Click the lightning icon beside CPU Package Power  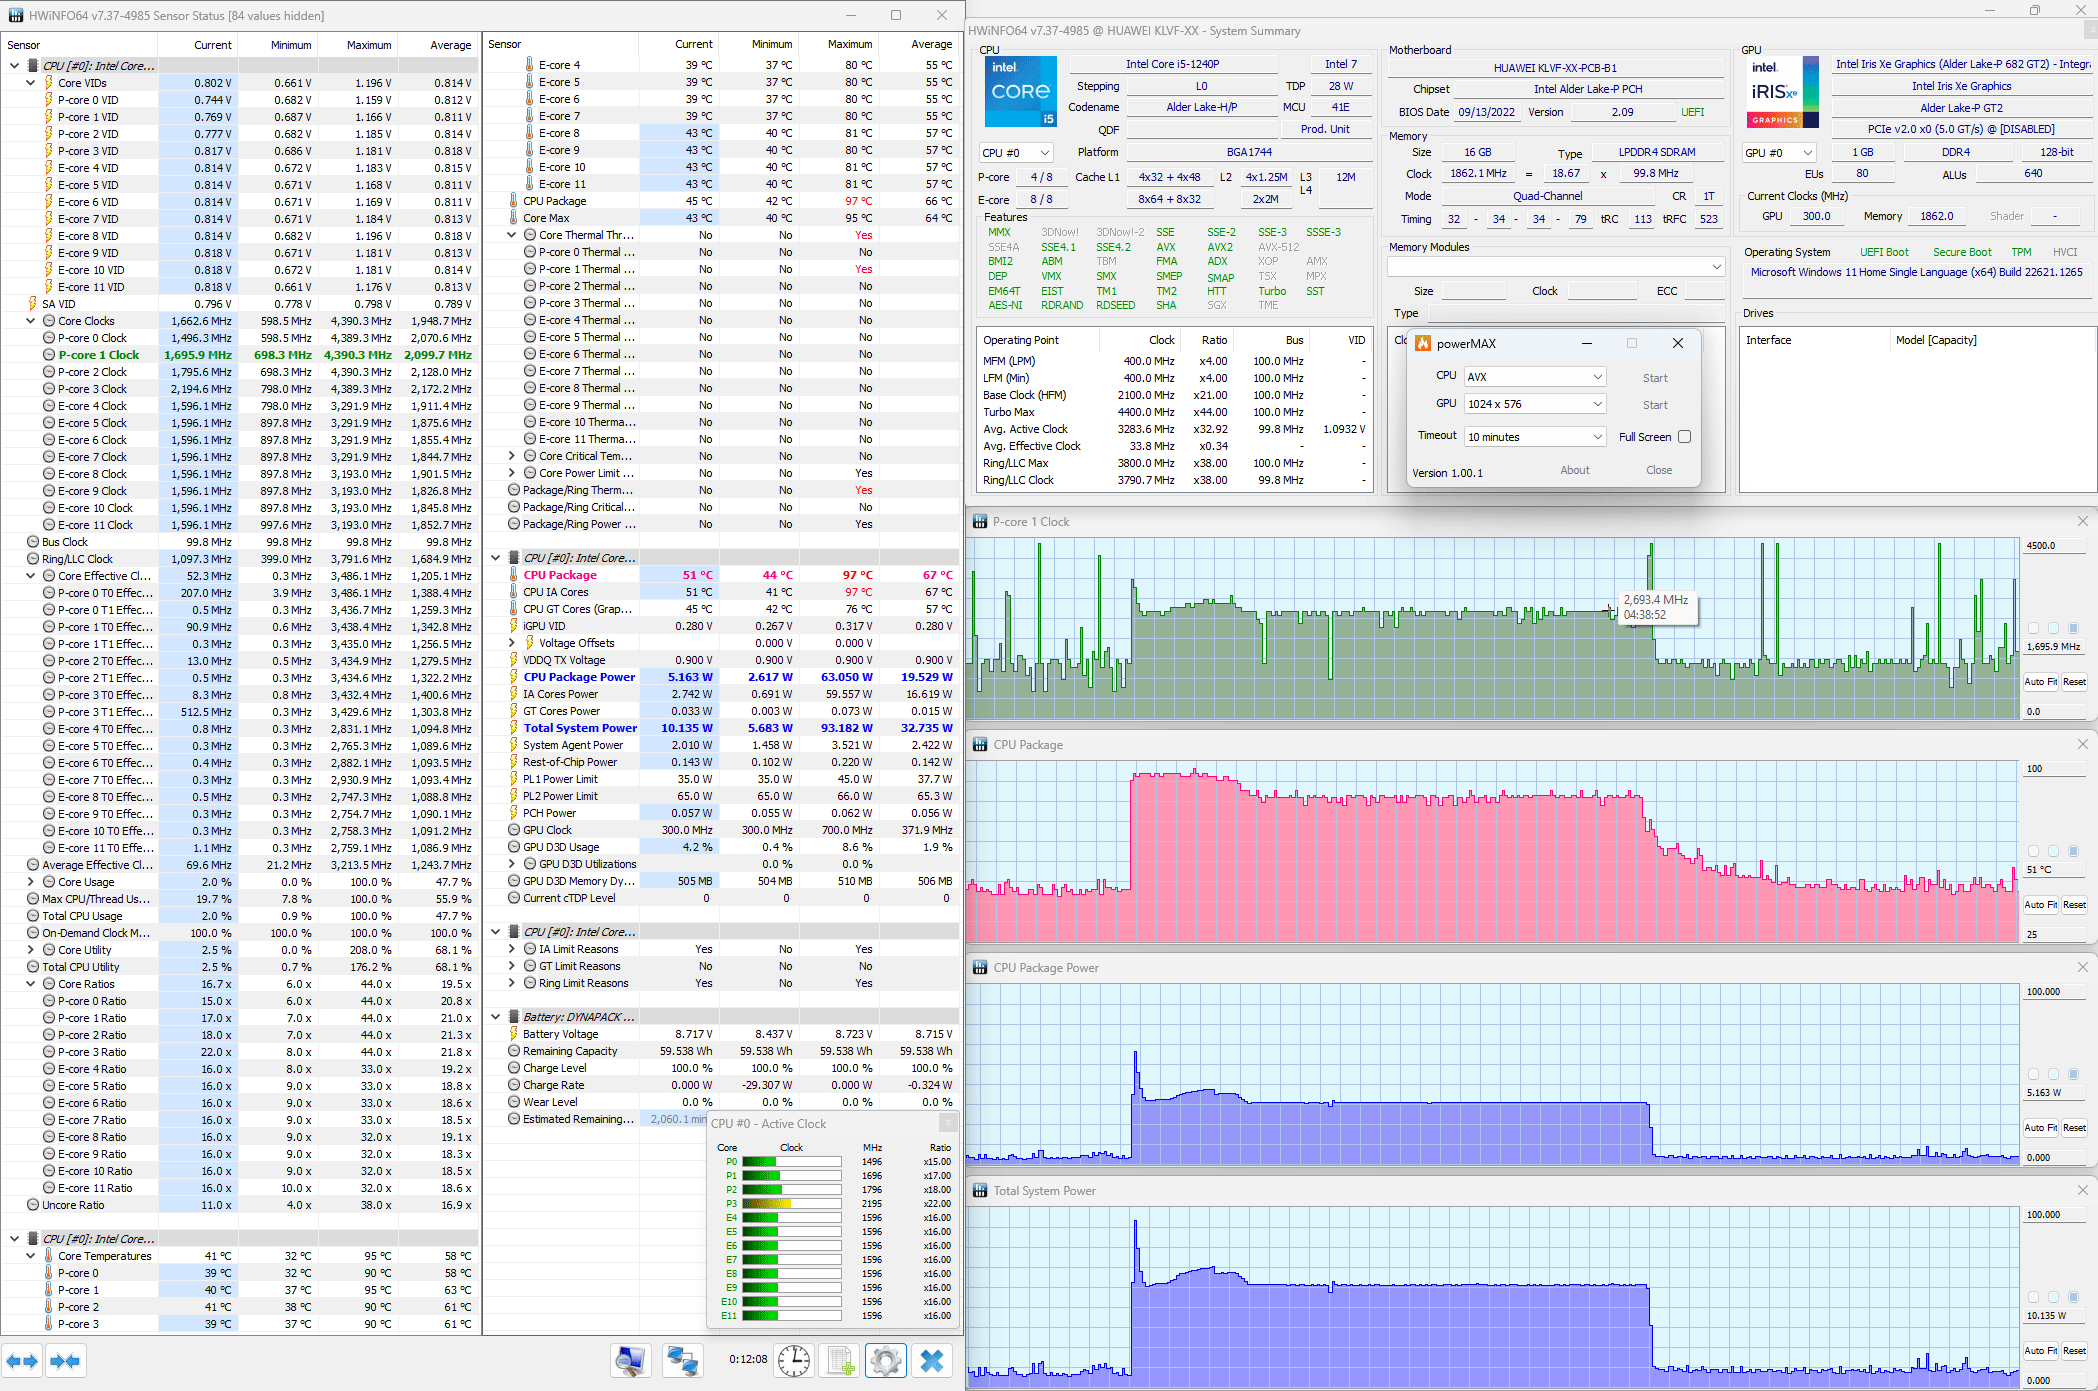tap(514, 677)
